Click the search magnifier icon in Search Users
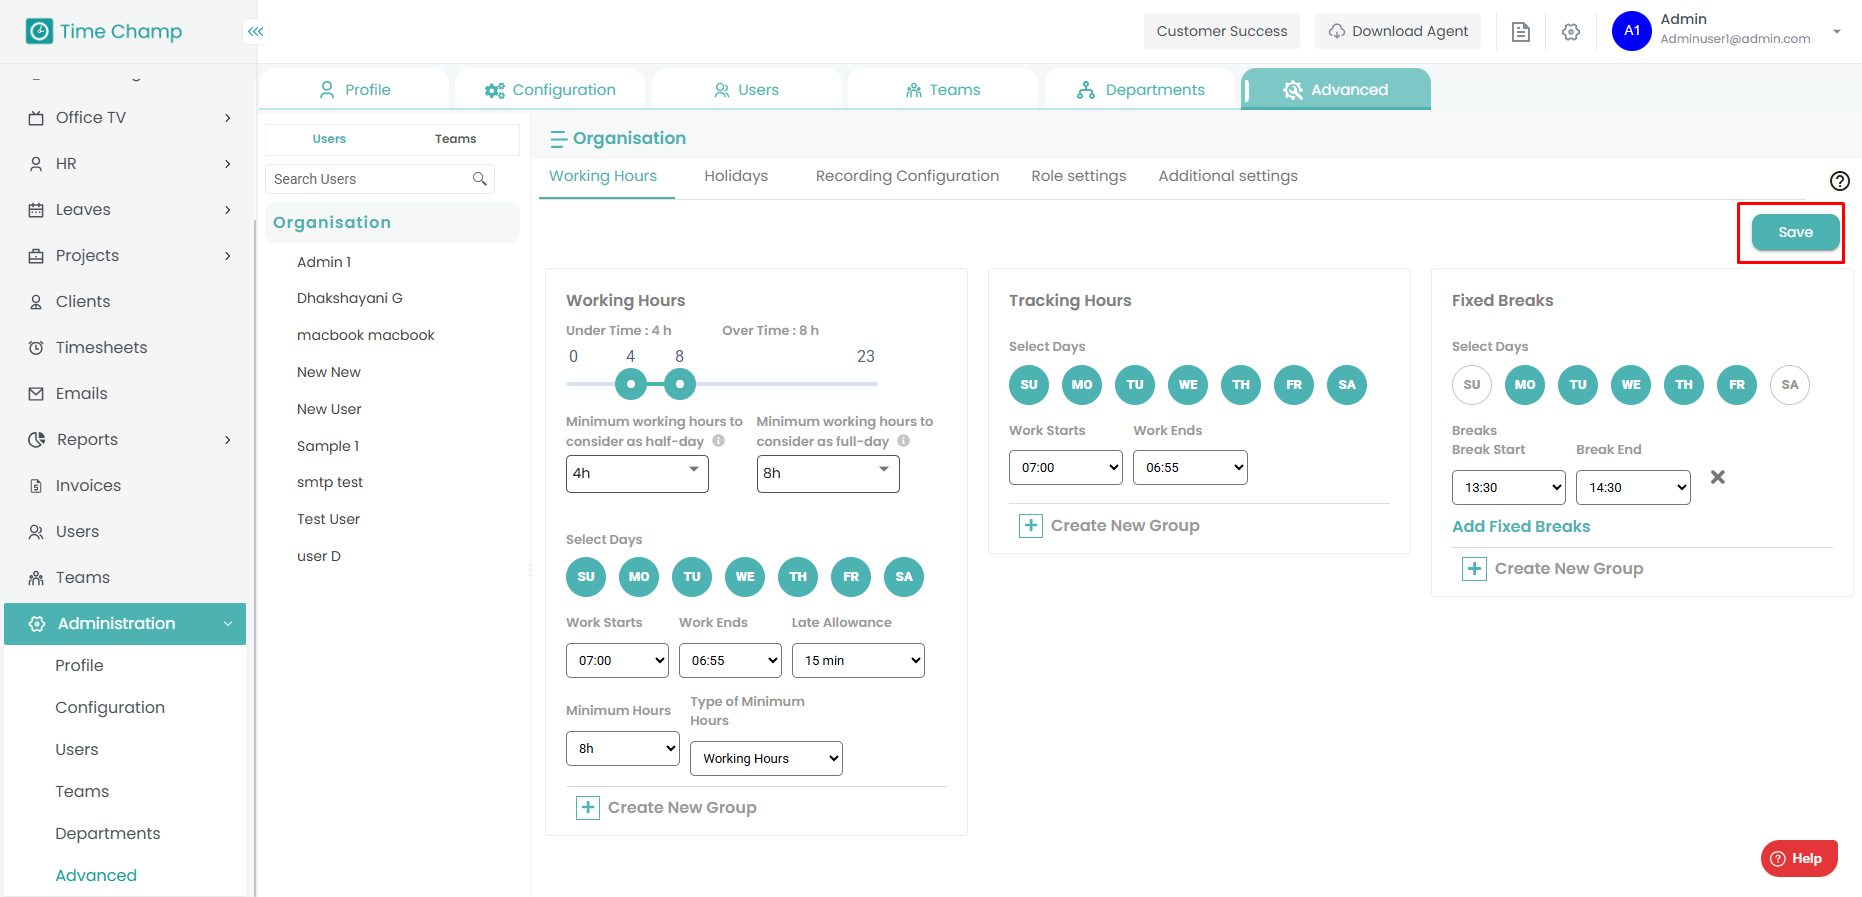The height and width of the screenshot is (897, 1862). [x=480, y=179]
